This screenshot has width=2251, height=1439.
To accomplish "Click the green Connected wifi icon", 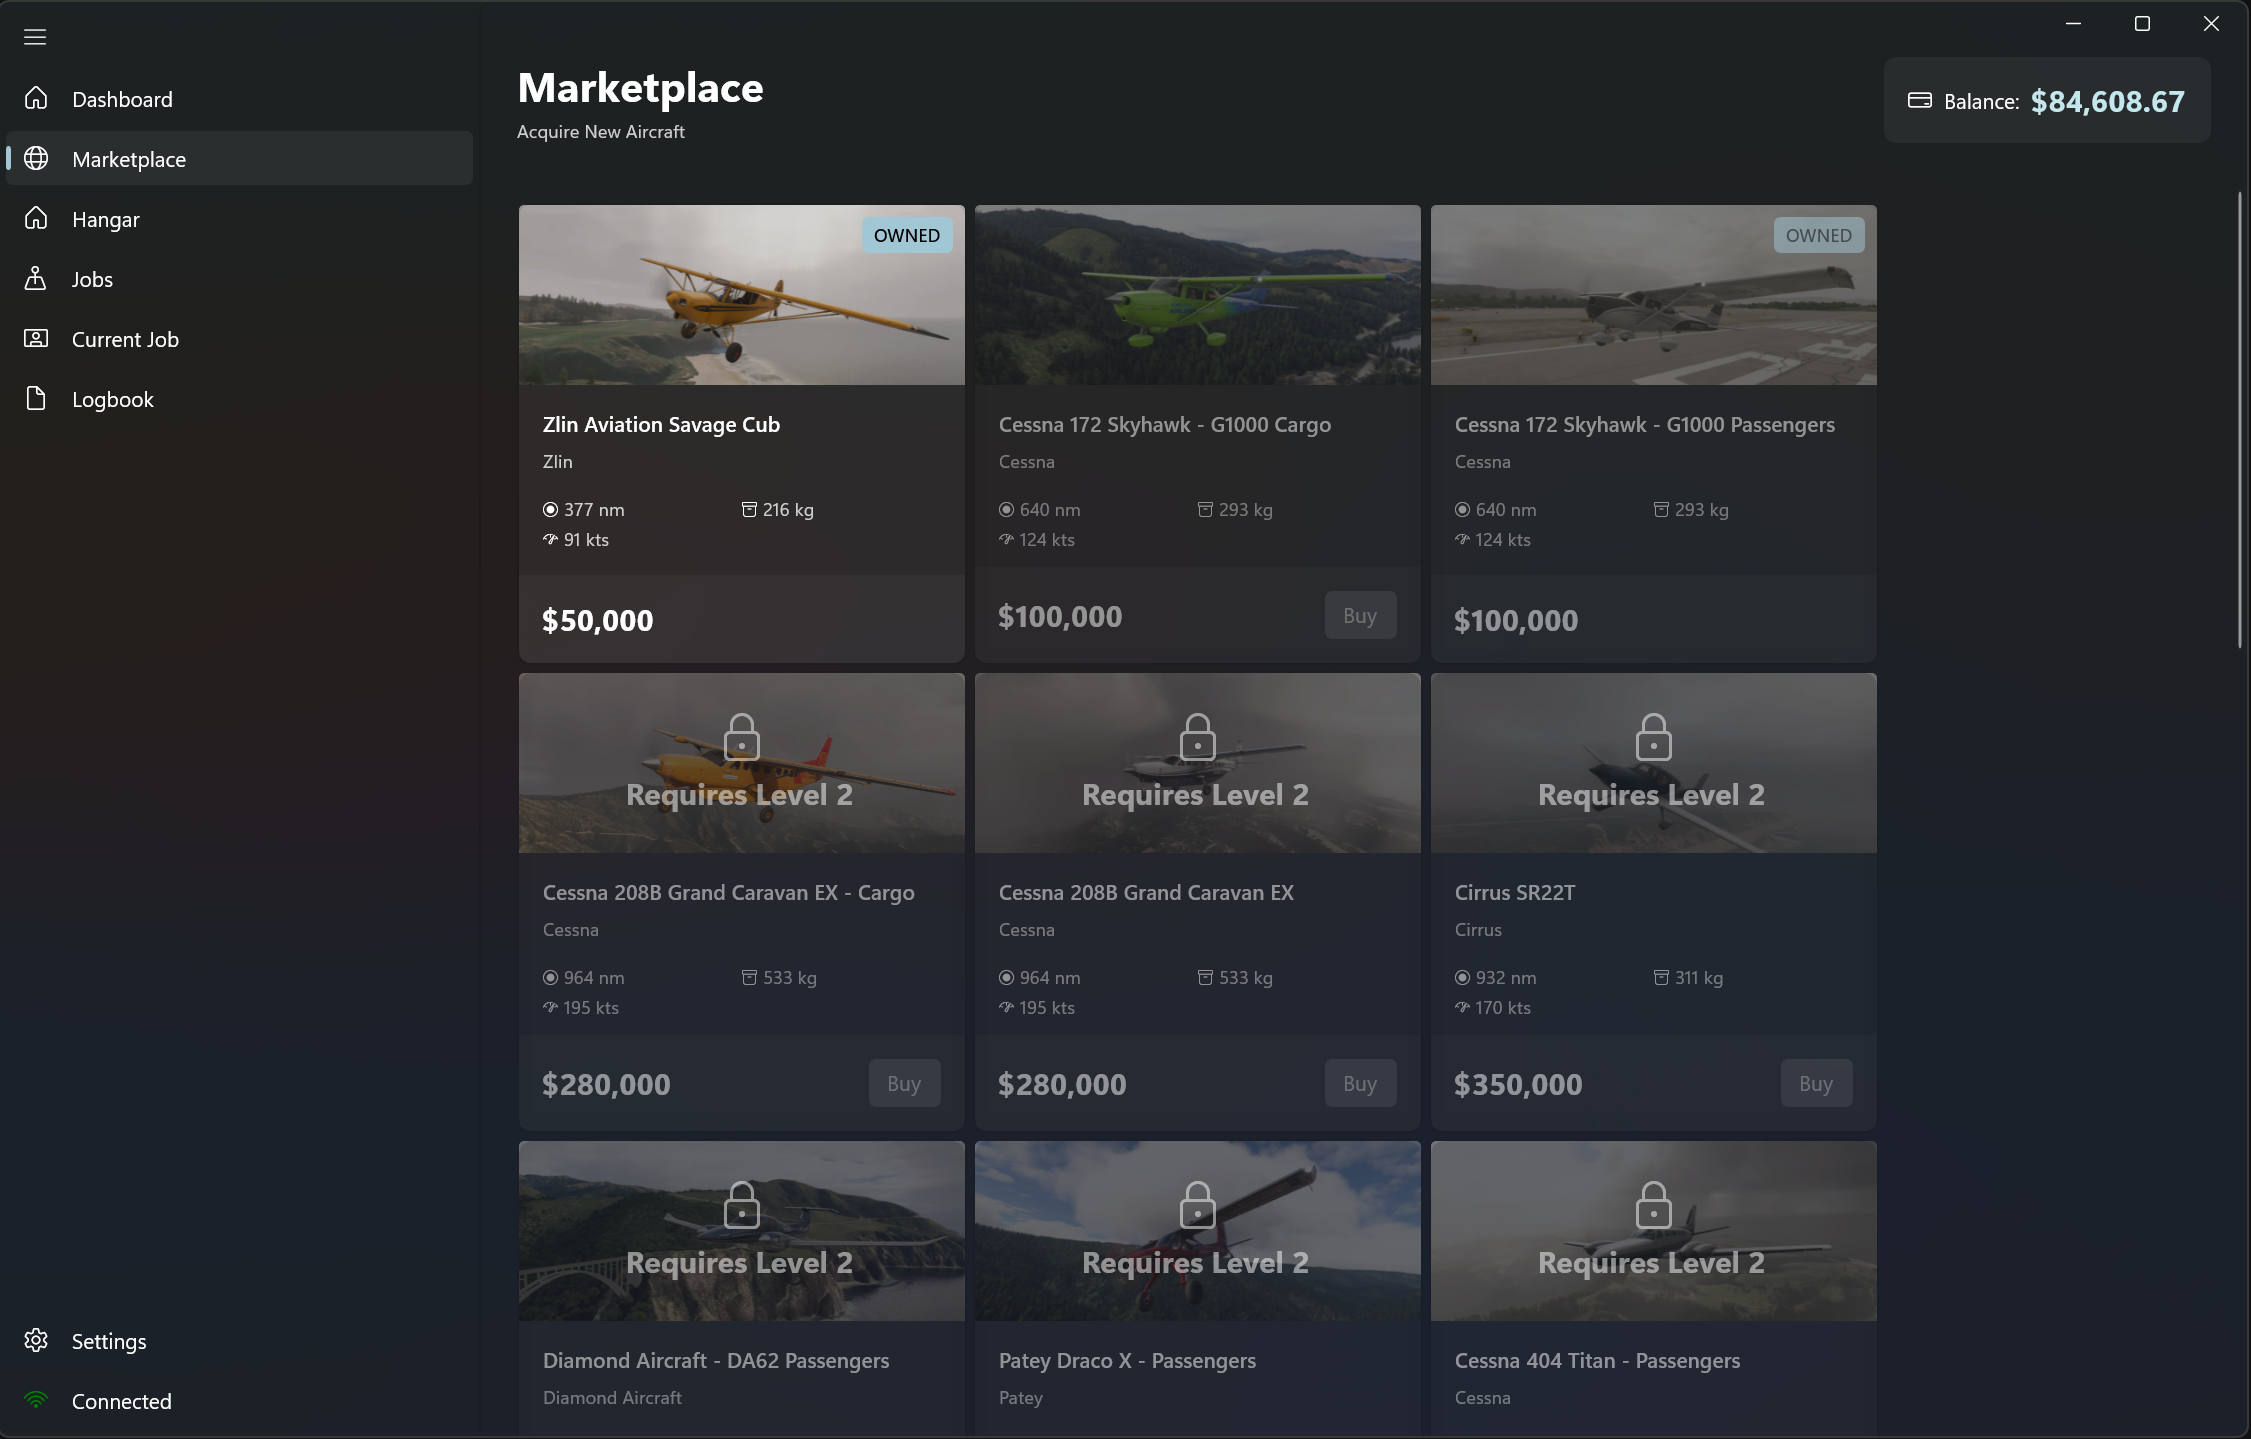I will coord(37,1401).
